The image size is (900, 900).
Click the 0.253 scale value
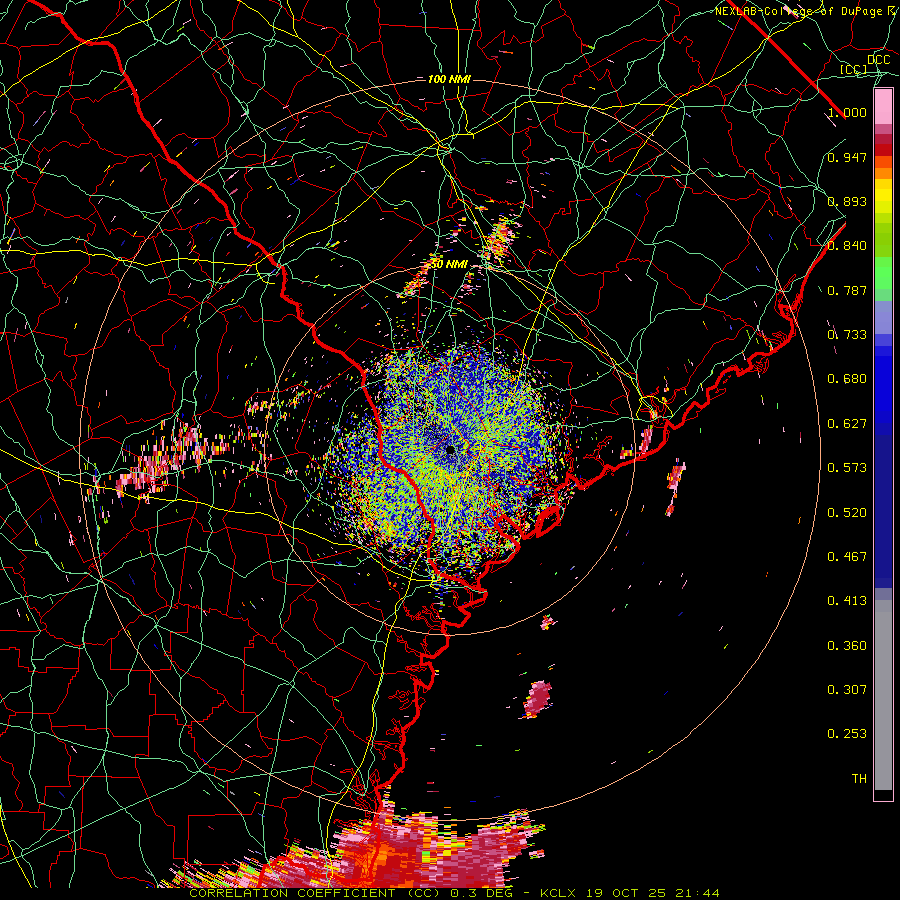click(x=847, y=734)
